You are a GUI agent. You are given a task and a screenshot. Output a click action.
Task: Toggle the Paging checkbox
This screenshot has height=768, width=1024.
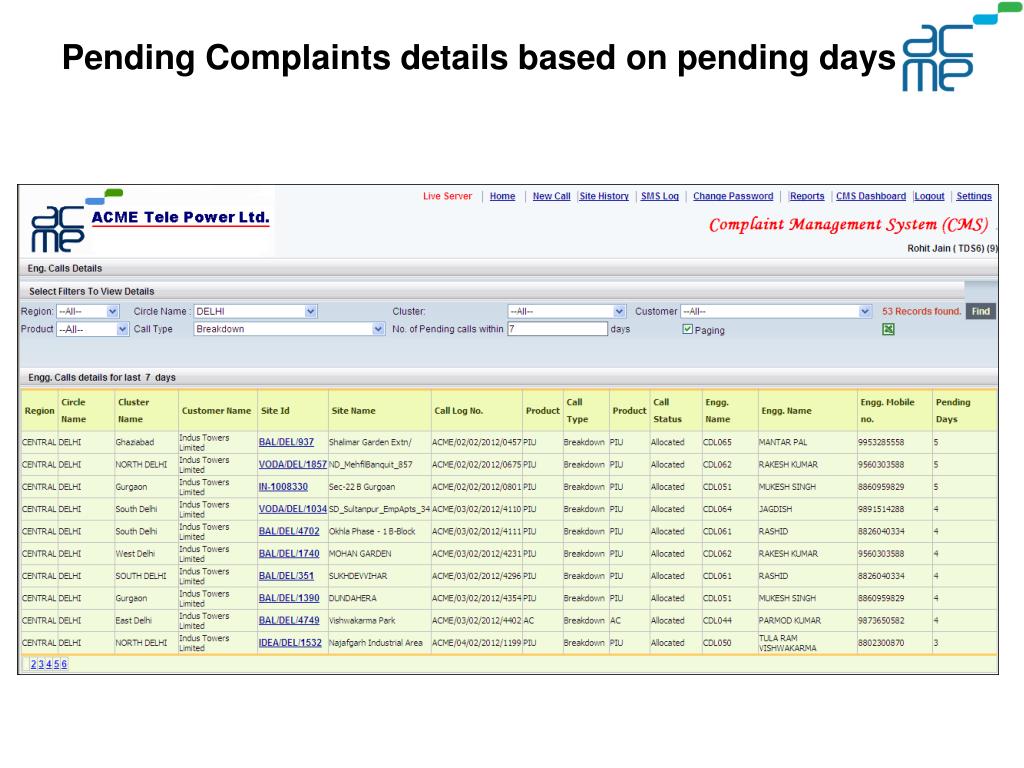(687, 329)
